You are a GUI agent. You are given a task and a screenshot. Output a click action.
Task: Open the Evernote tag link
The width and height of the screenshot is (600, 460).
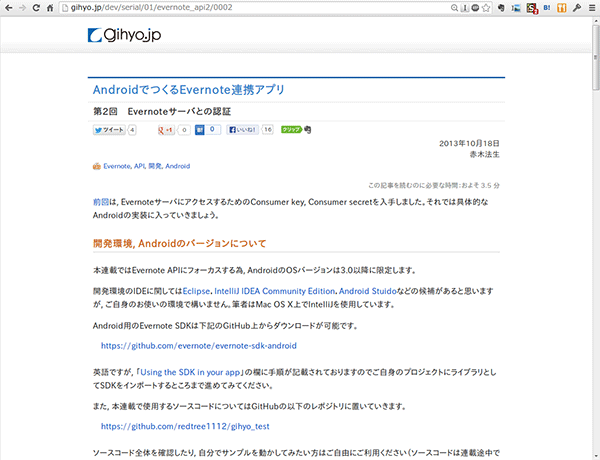[117, 166]
